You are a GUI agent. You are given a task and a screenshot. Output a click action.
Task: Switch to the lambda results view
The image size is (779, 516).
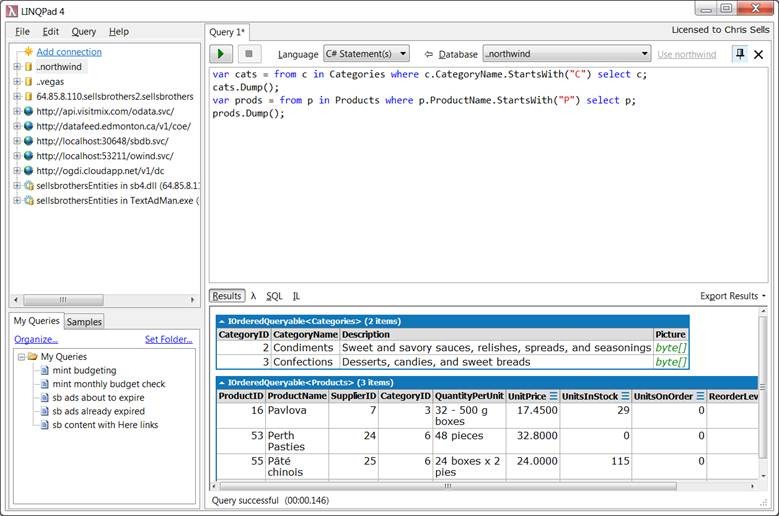(x=253, y=296)
